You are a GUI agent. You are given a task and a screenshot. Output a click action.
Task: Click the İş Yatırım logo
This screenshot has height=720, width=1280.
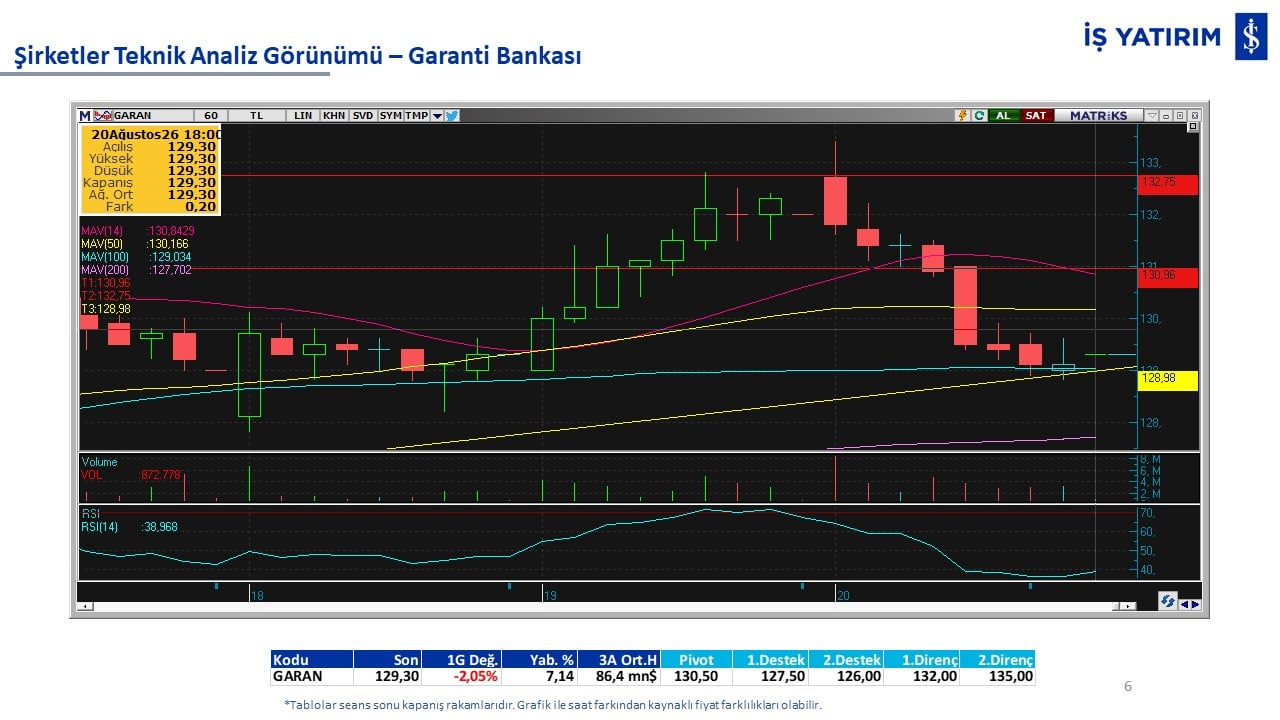(x=1175, y=37)
